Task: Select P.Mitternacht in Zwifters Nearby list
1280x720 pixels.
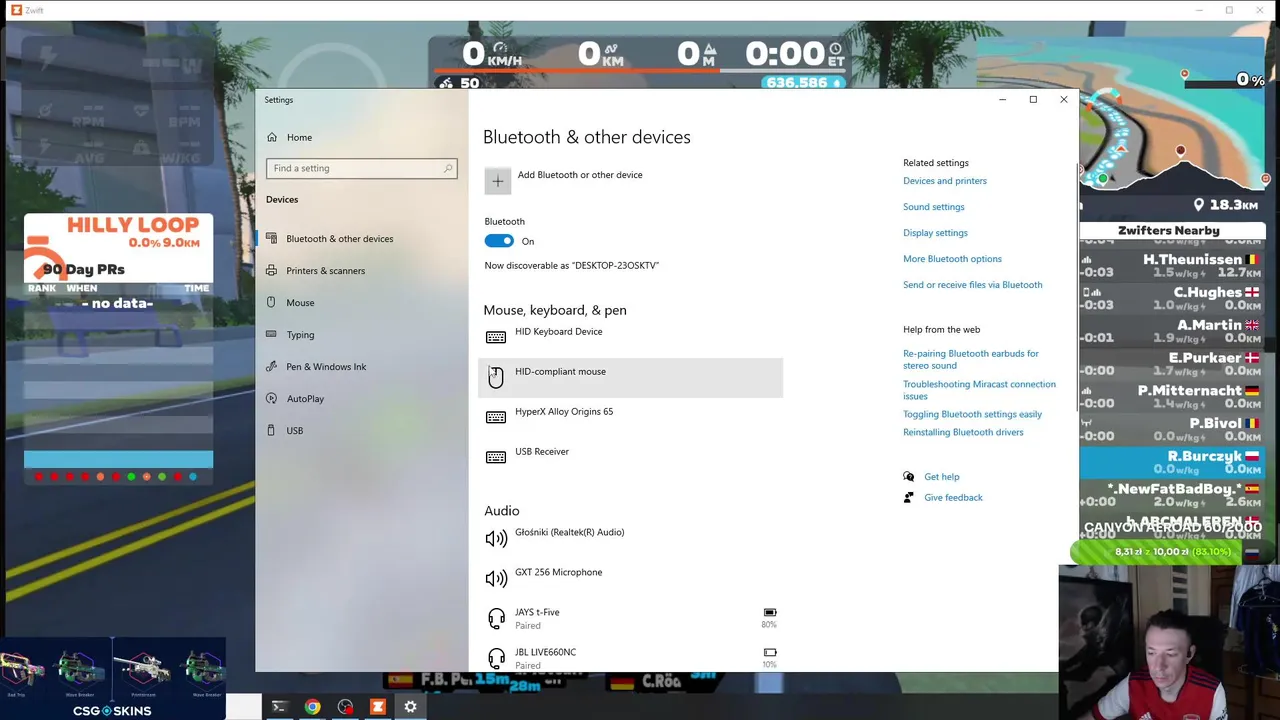Action: click(1172, 397)
